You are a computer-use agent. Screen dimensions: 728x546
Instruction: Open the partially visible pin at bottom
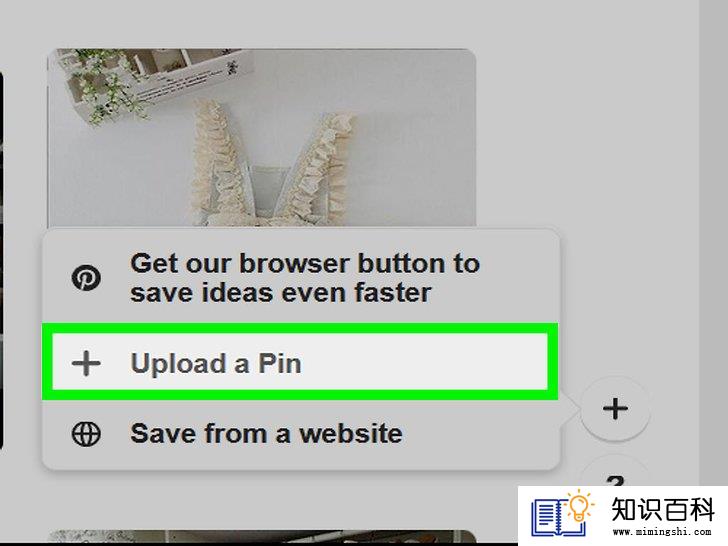click(x=262, y=536)
